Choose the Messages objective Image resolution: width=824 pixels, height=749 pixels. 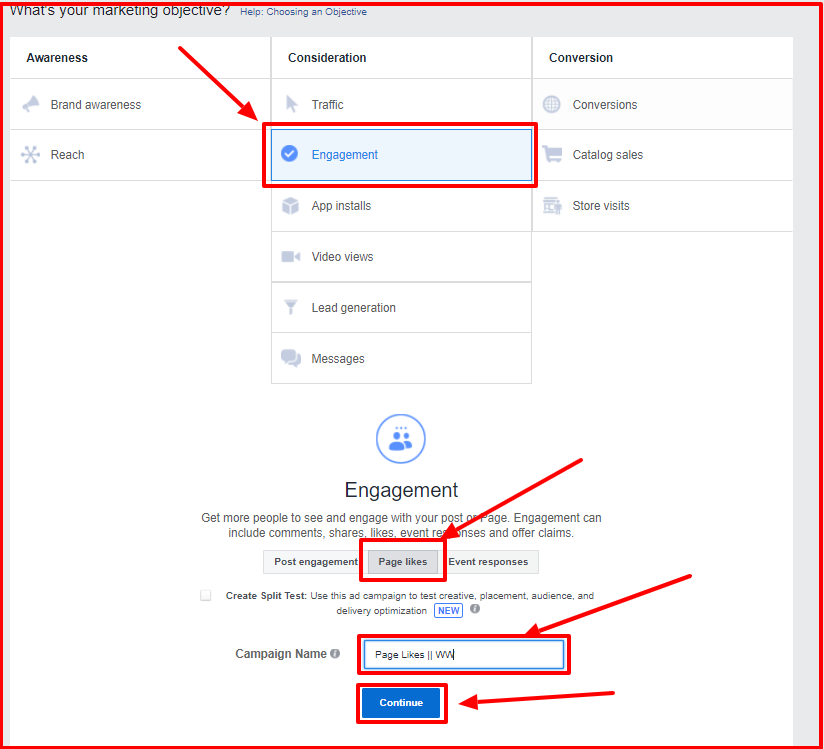(x=401, y=358)
